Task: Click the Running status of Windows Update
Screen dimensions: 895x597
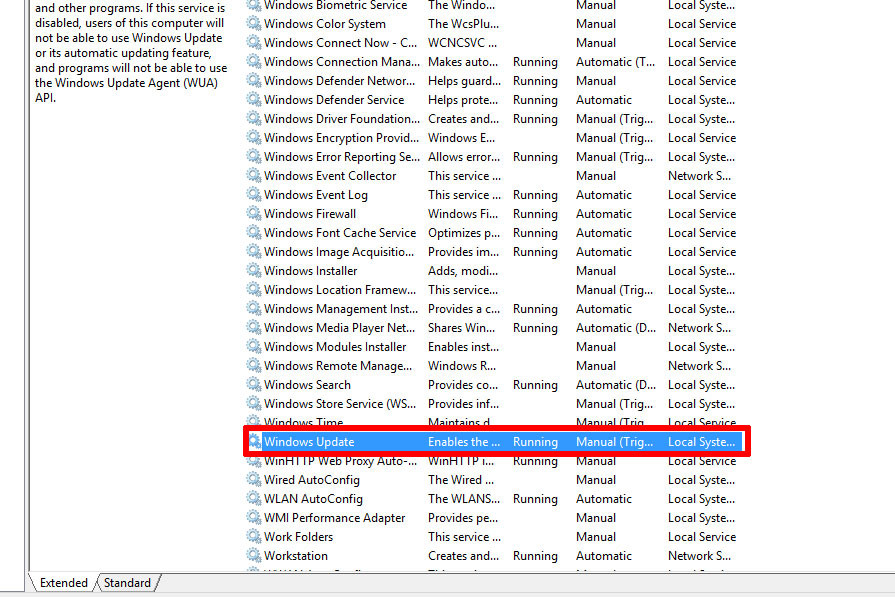Action: (x=535, y=442)
